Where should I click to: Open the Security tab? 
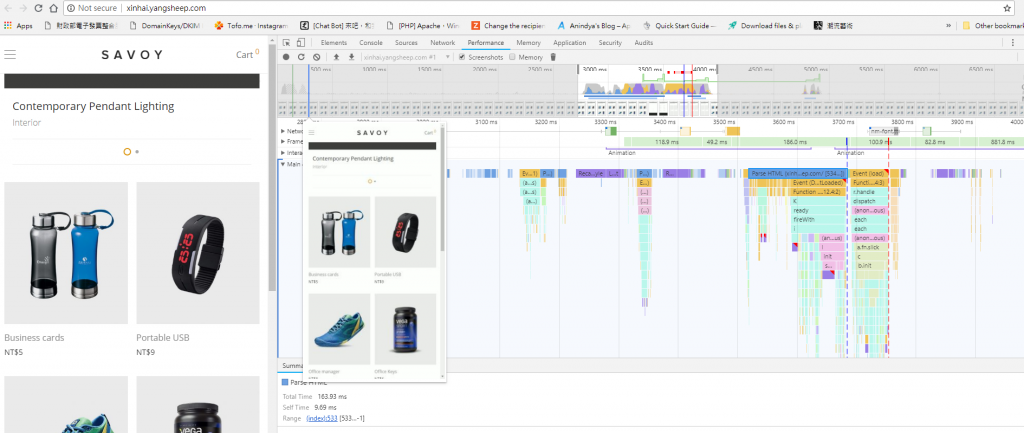(x=610, y=42)
